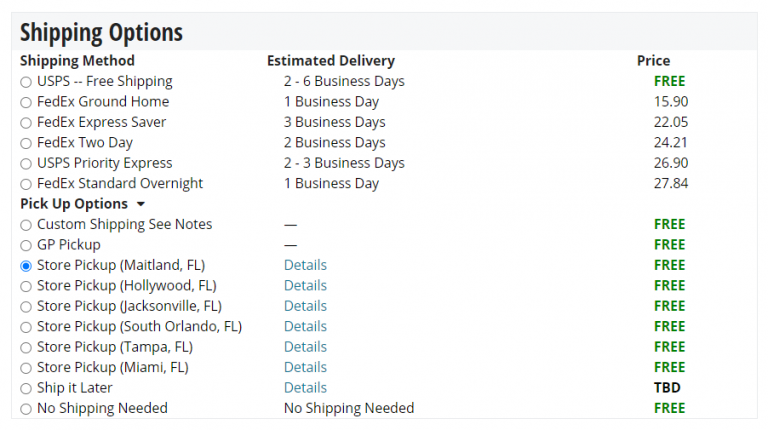768x430 pixels.
Task: Pick FedEx Two Day shipping
Action: pos(26,143)
